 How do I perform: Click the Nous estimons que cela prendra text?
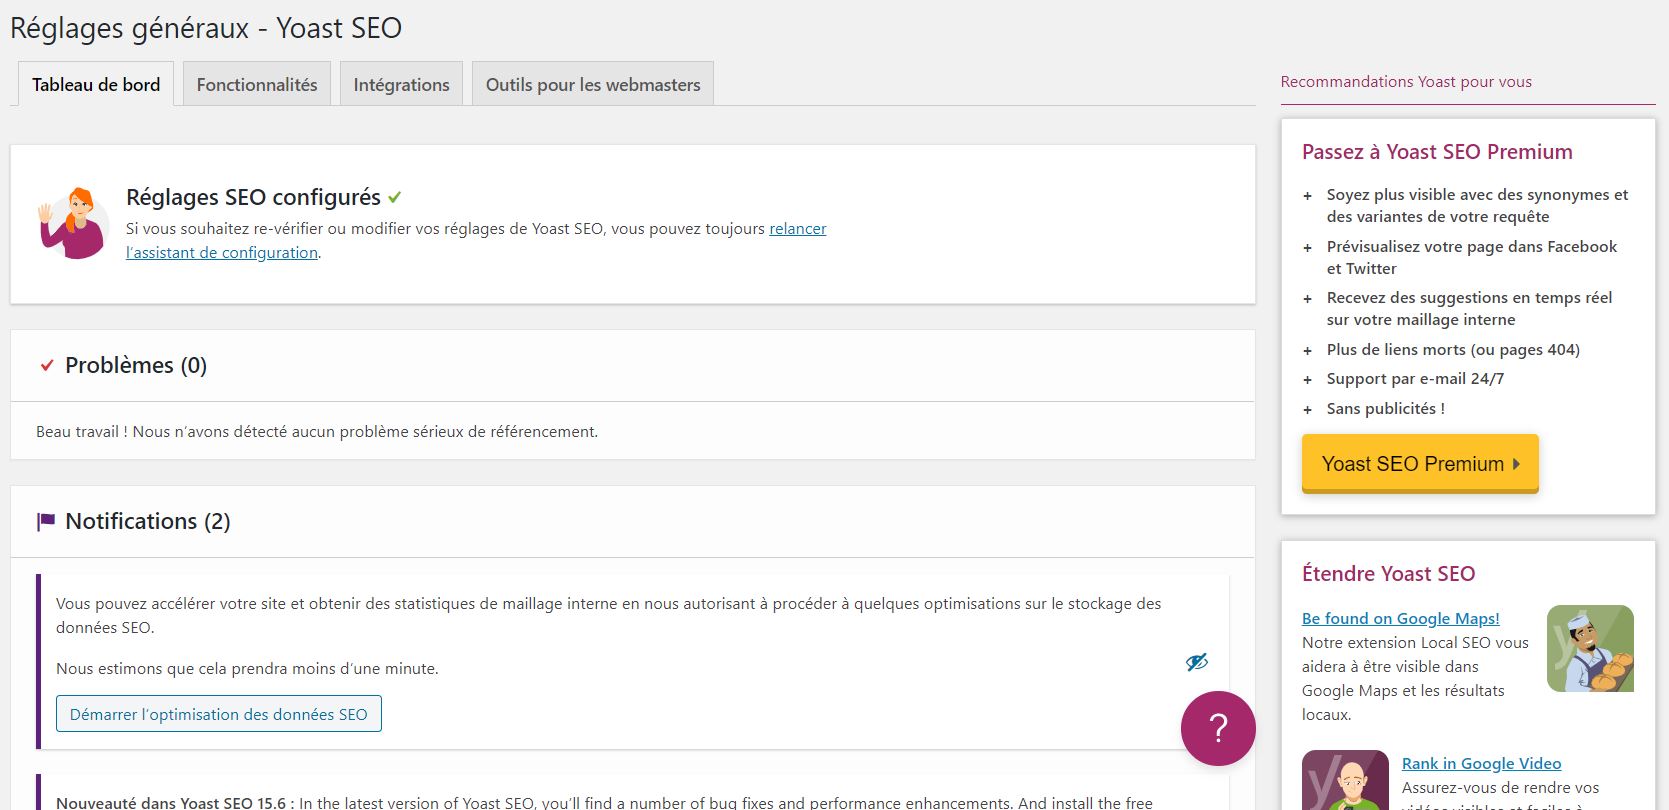247,669
